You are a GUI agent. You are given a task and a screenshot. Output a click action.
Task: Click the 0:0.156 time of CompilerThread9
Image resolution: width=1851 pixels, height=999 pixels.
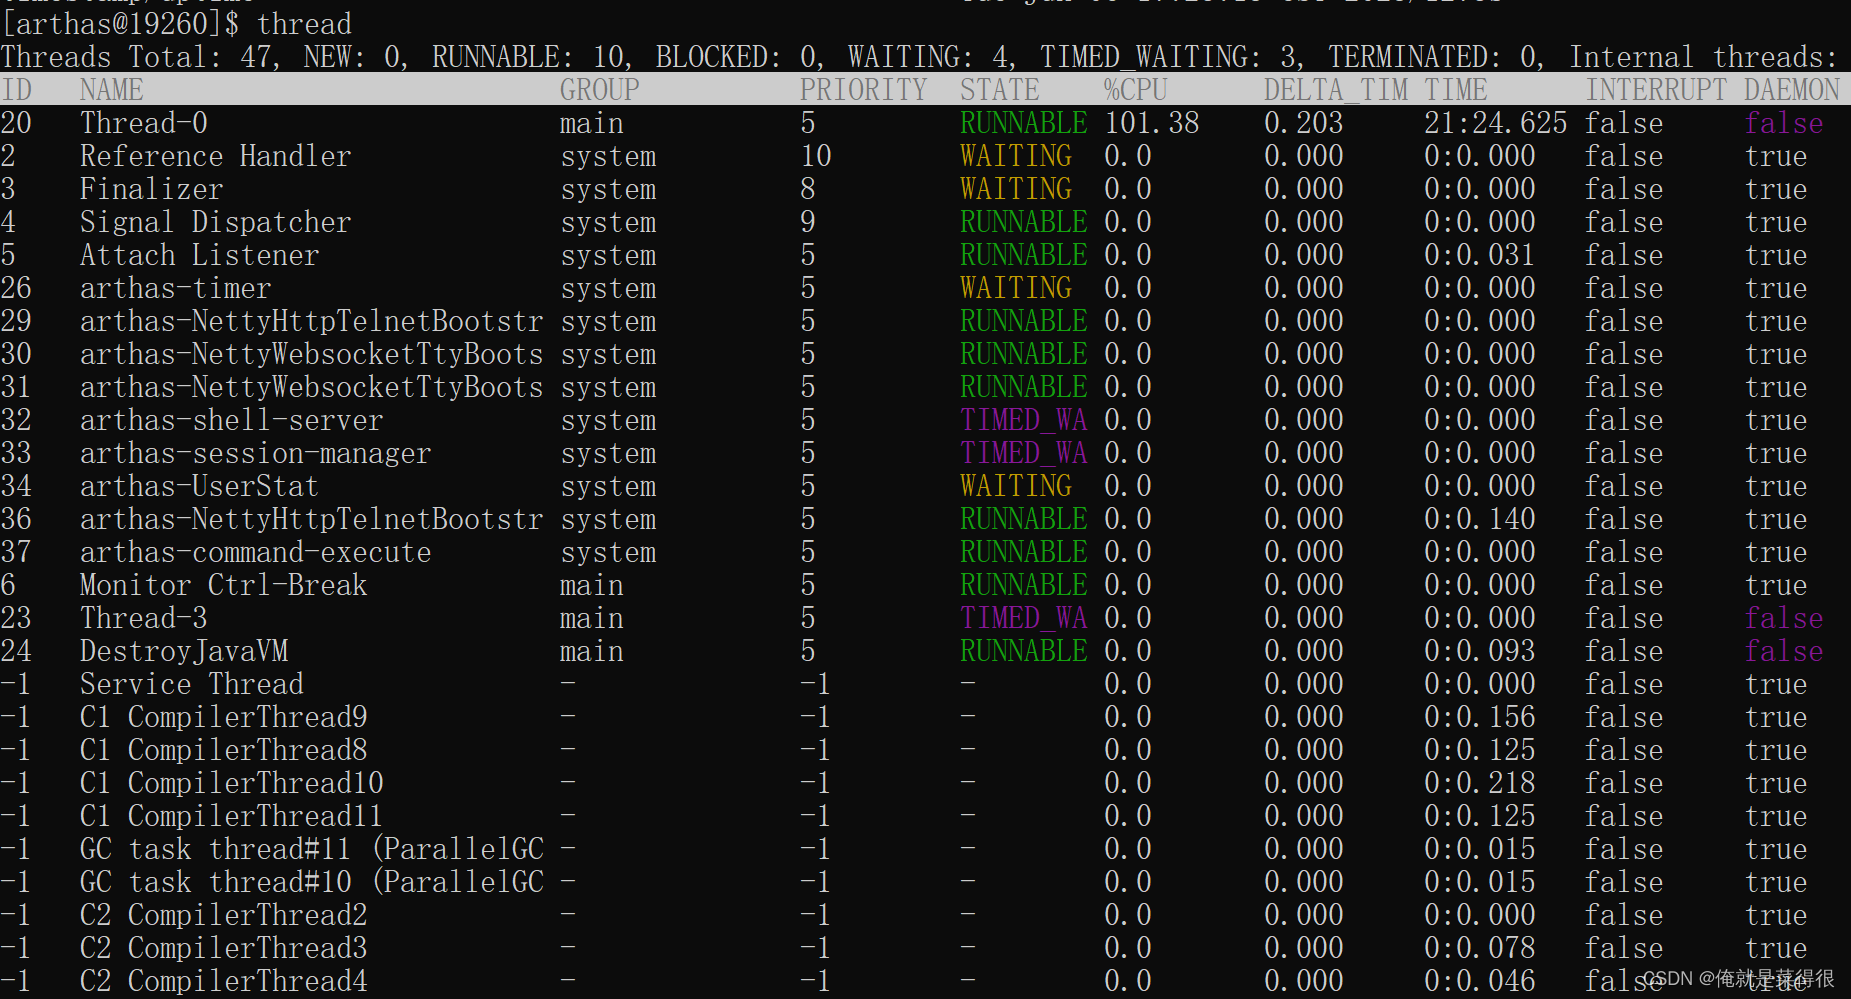click(1480, 717)
